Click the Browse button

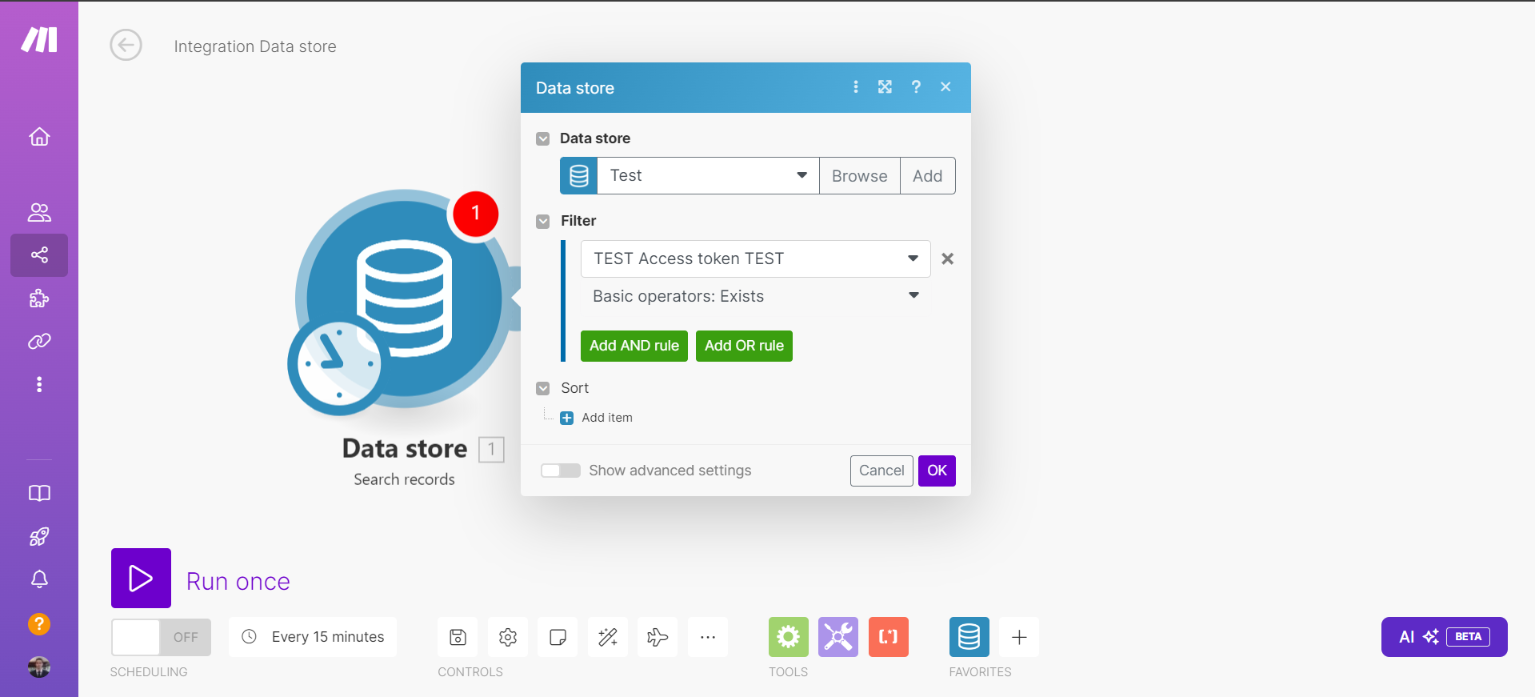[x=860, y=176]
